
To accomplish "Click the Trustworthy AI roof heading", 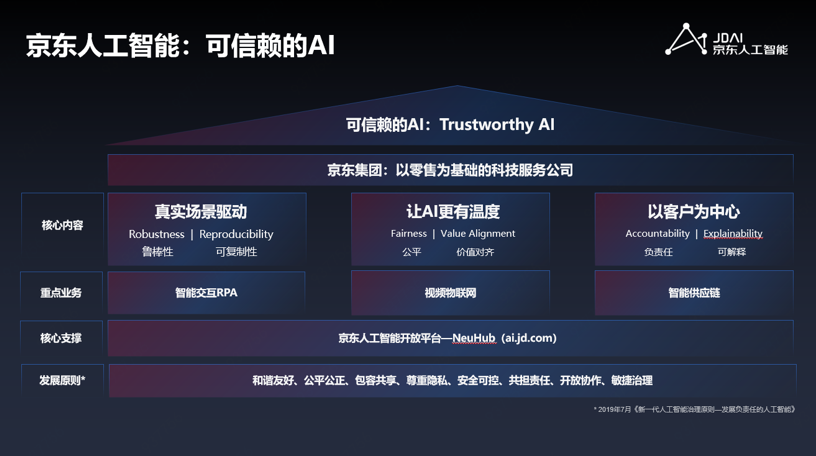I will click(450, 125).
